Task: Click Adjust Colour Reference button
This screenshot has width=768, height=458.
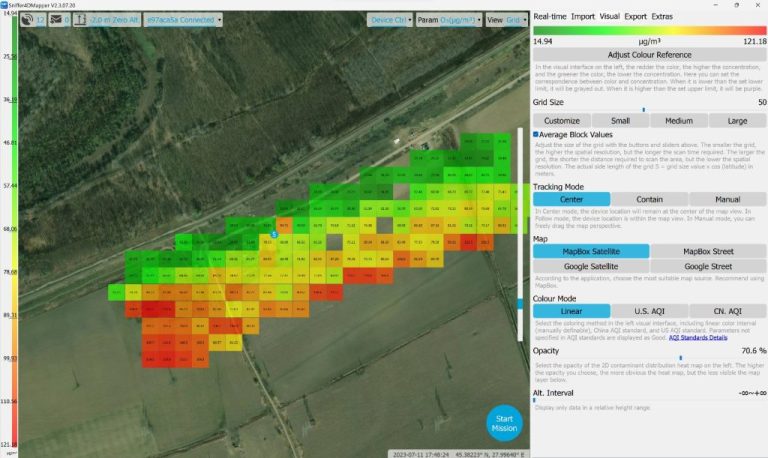Action: (649, 54)
